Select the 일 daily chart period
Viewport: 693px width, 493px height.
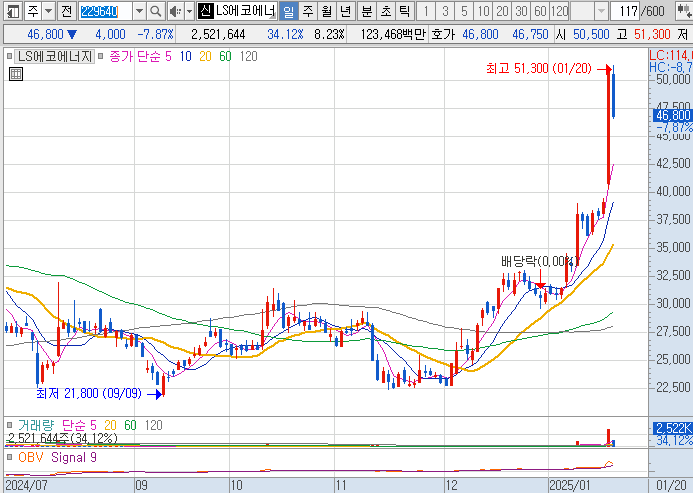click(289, 11)
